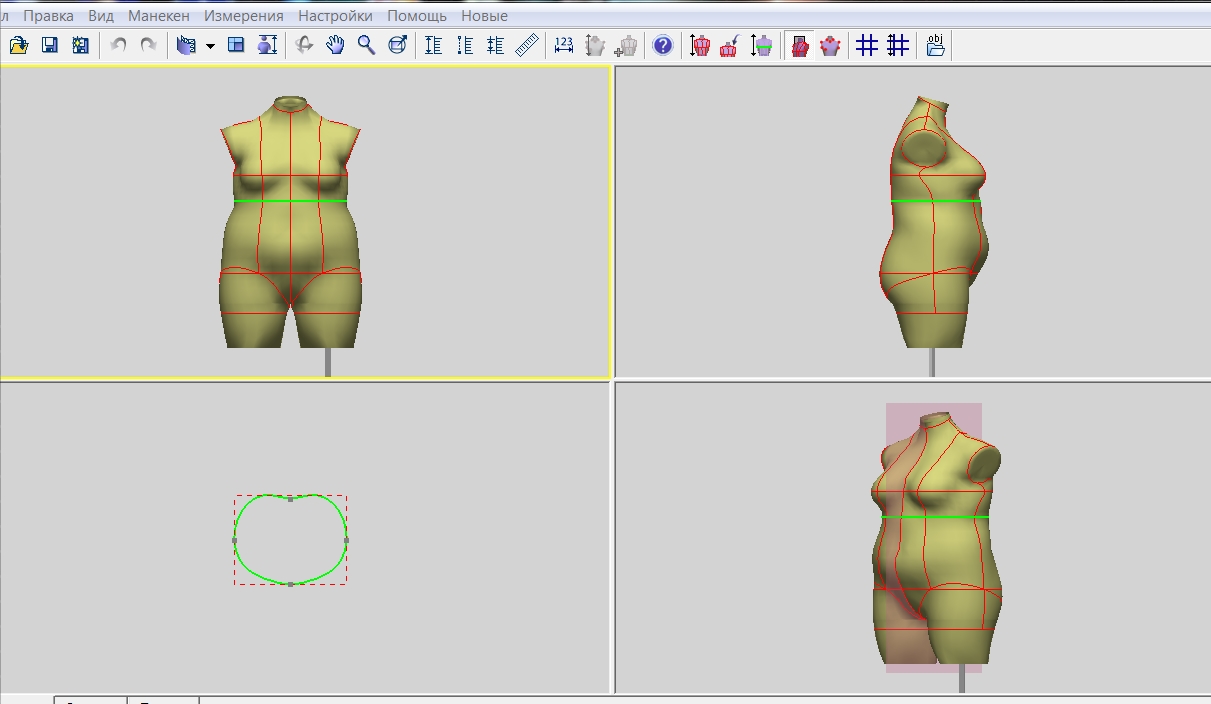
Task: Toggle the second blue grid icon
Action: coord(898,45)
